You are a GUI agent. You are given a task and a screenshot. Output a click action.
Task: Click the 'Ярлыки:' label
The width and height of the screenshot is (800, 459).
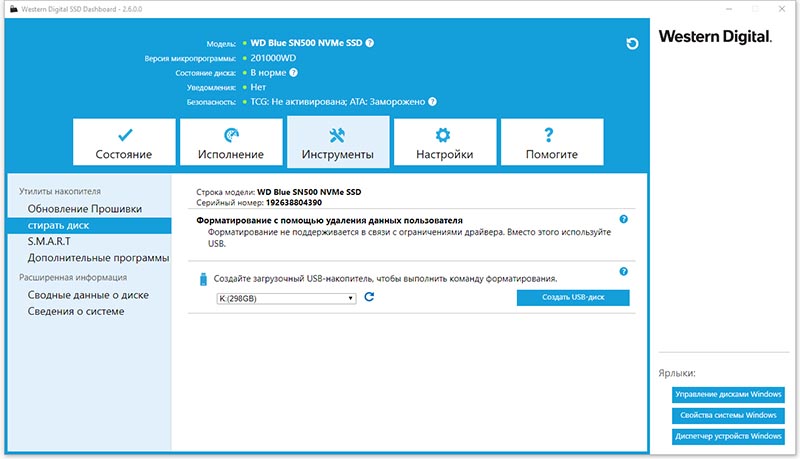tap(677, 373)
